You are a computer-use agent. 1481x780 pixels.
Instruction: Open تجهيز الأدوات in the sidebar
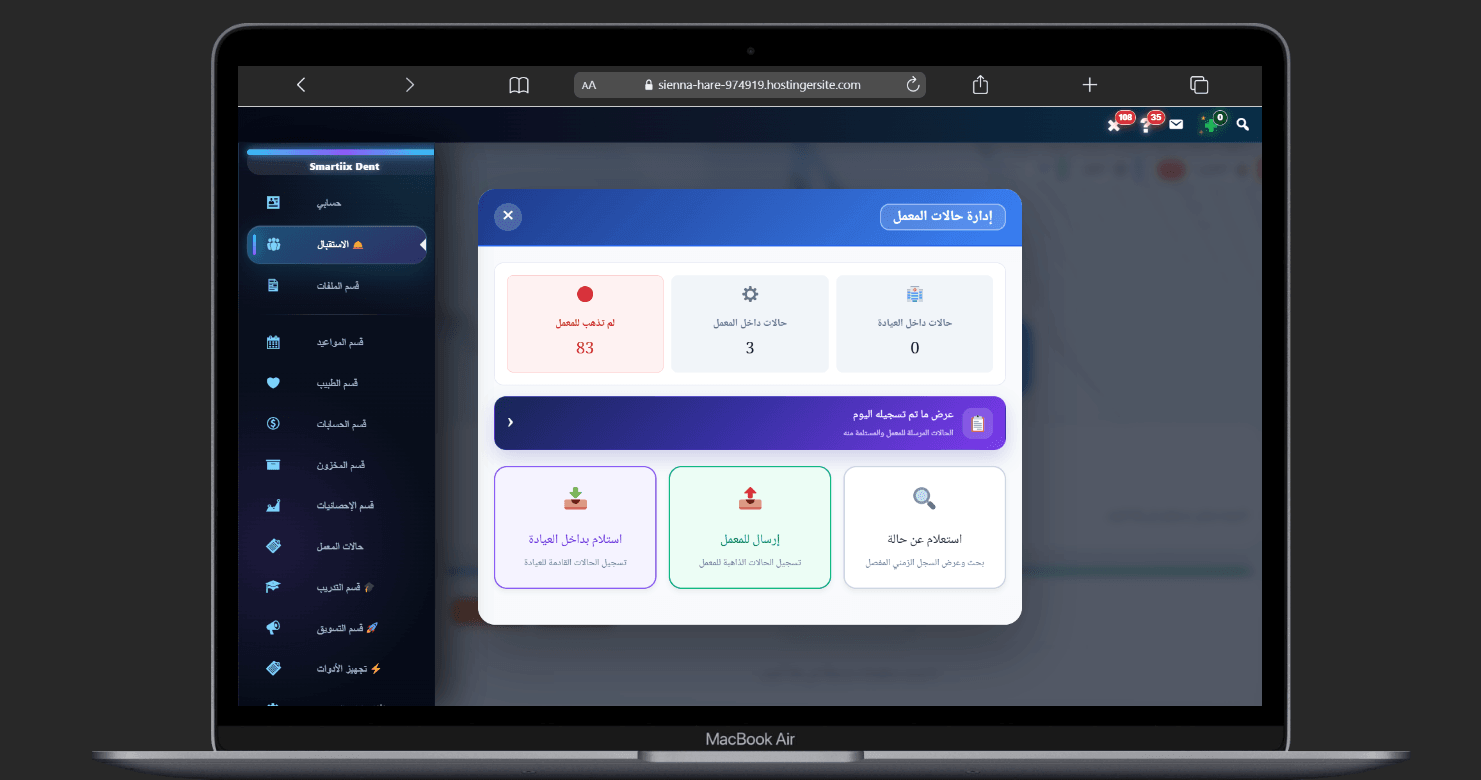337,668
